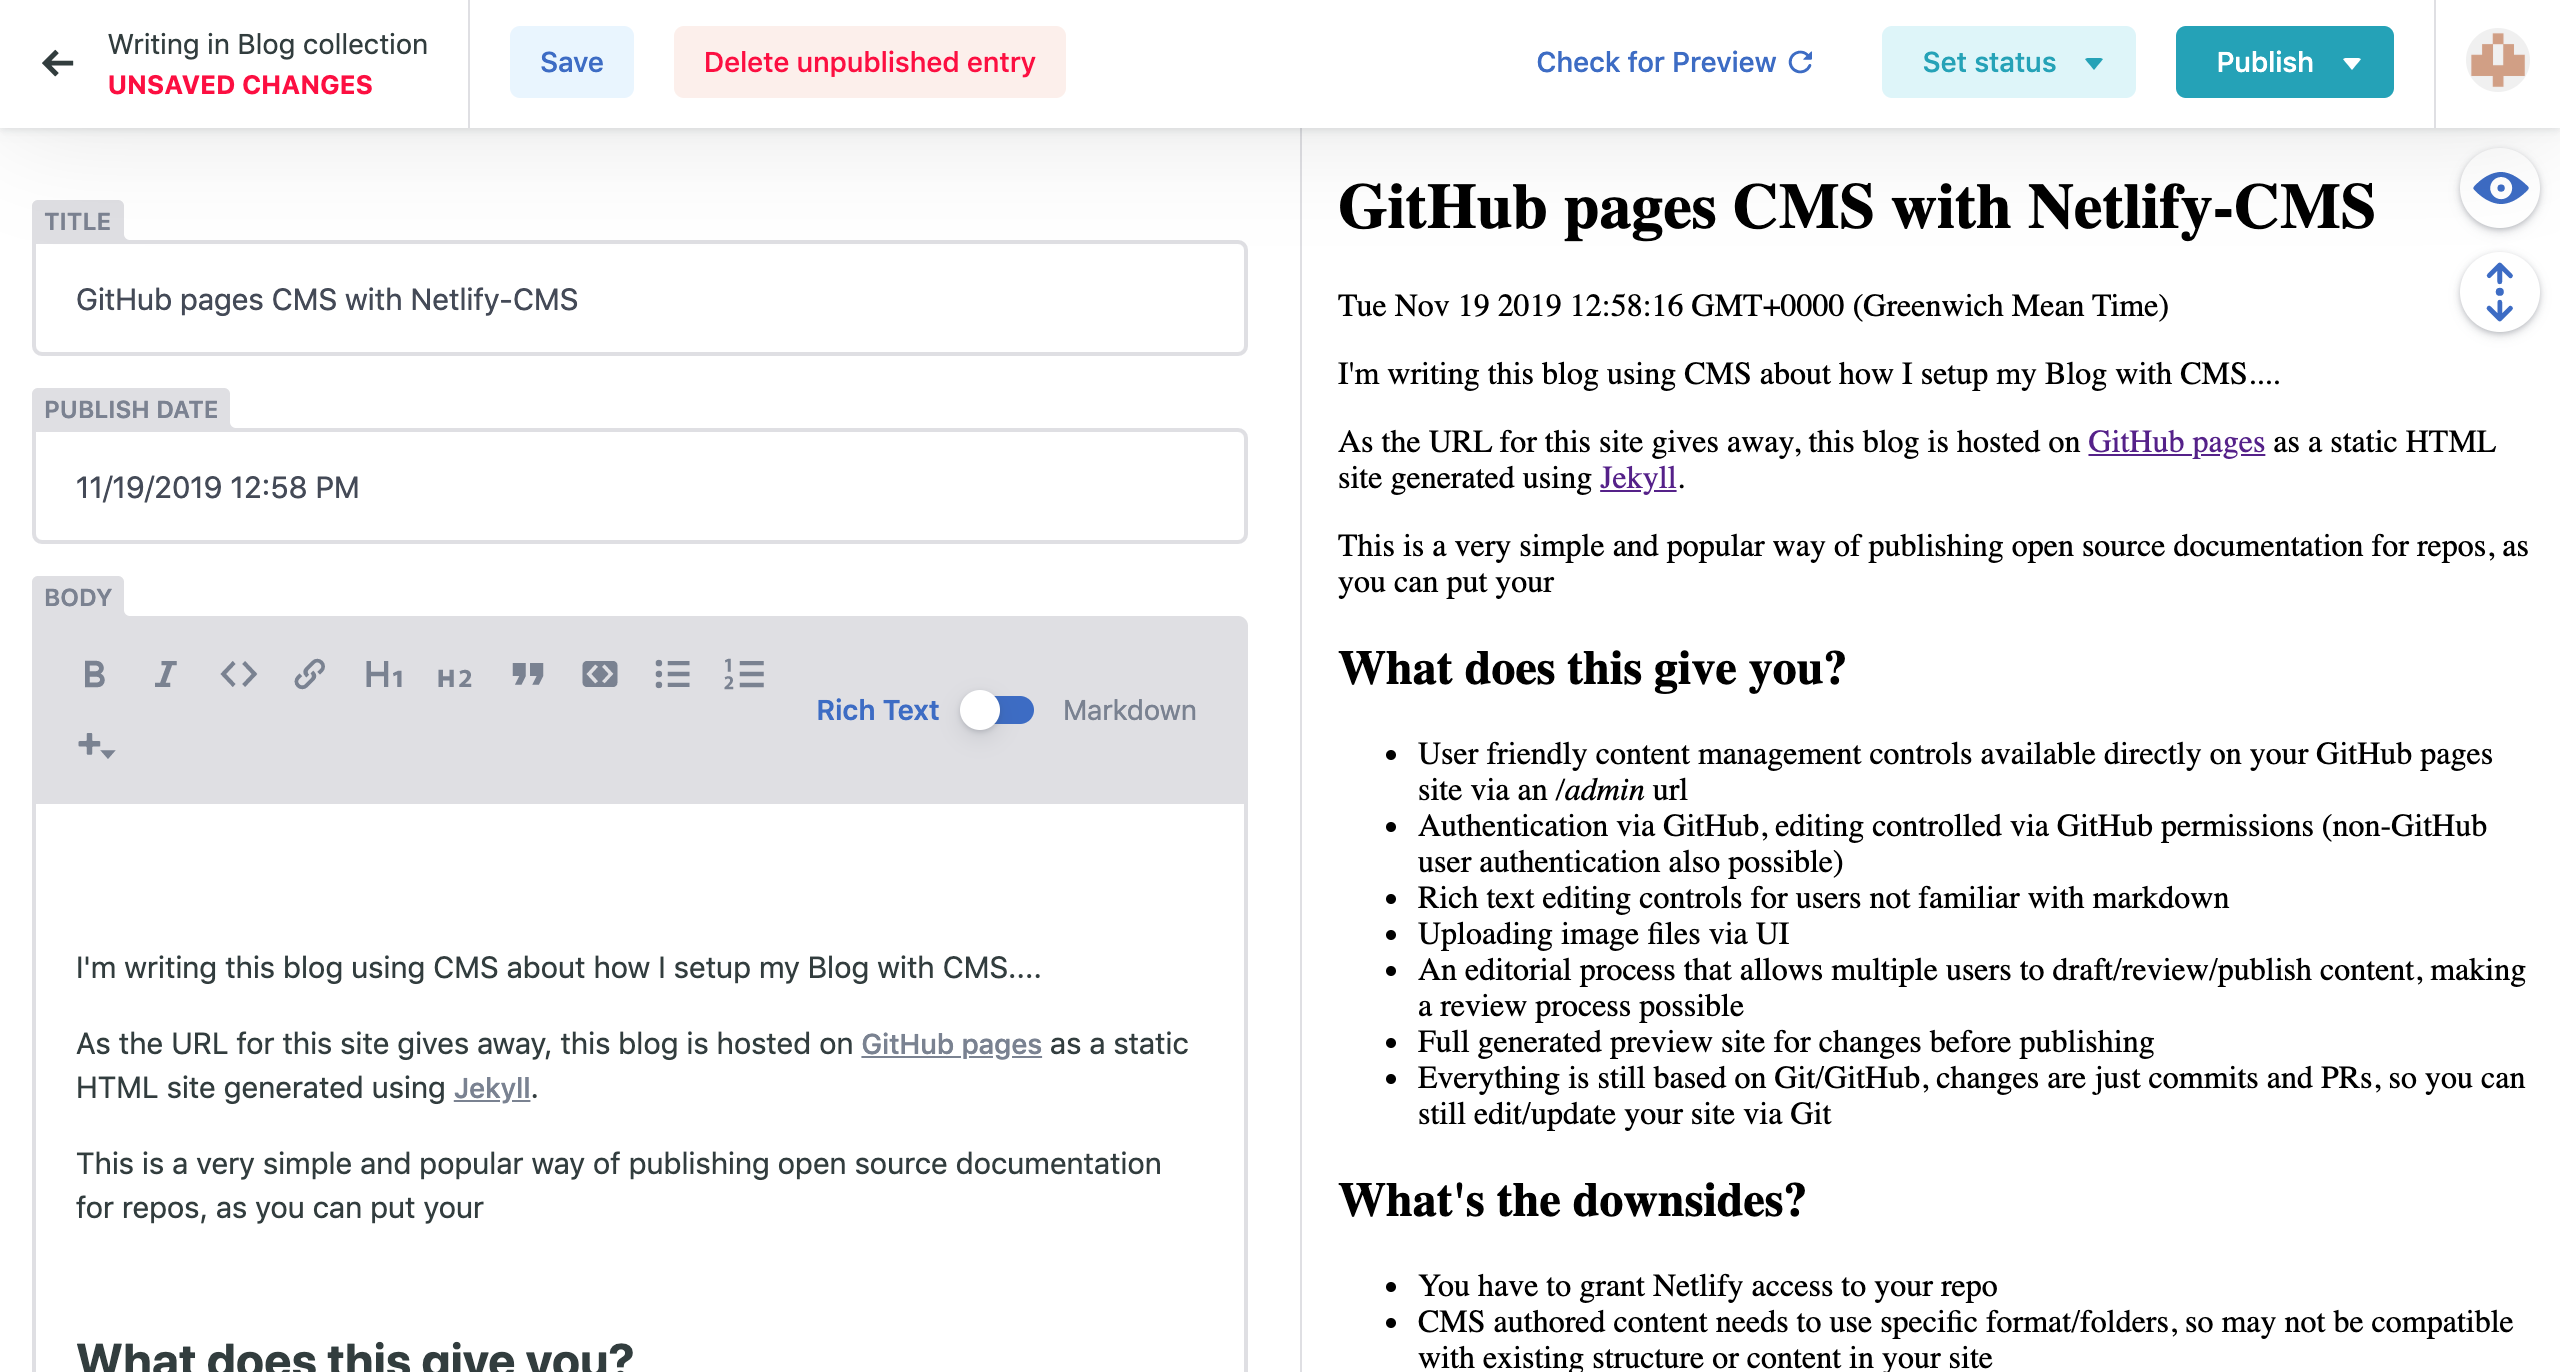Click the refresh icon beside Check for Preview
This screenshot has height=1372, width=2560.
(x=1801, y=62)
